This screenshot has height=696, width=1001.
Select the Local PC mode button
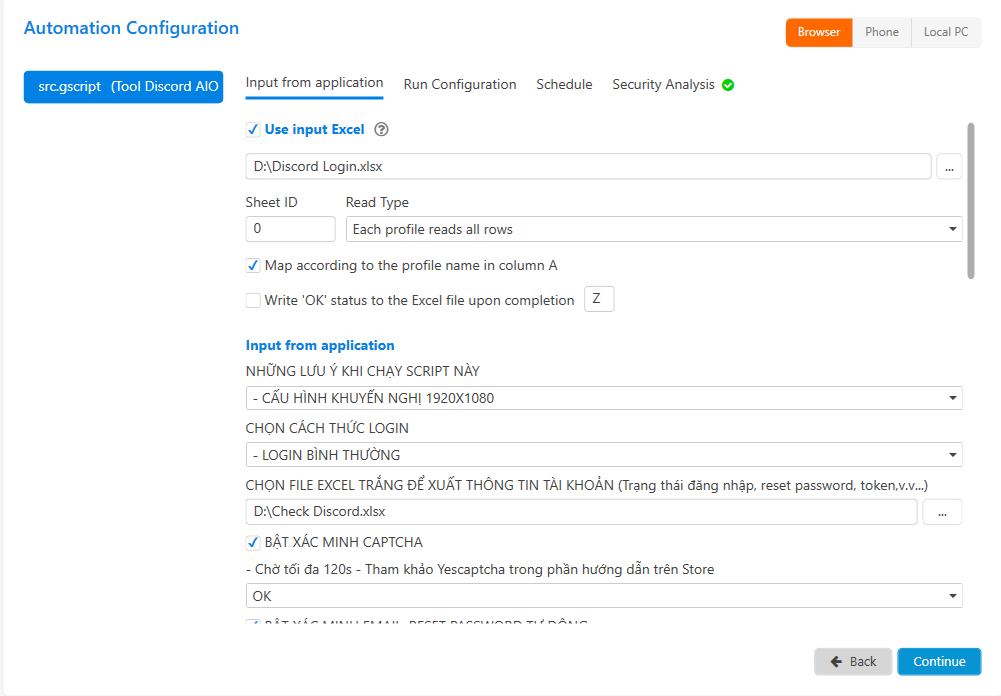[945, 32]
